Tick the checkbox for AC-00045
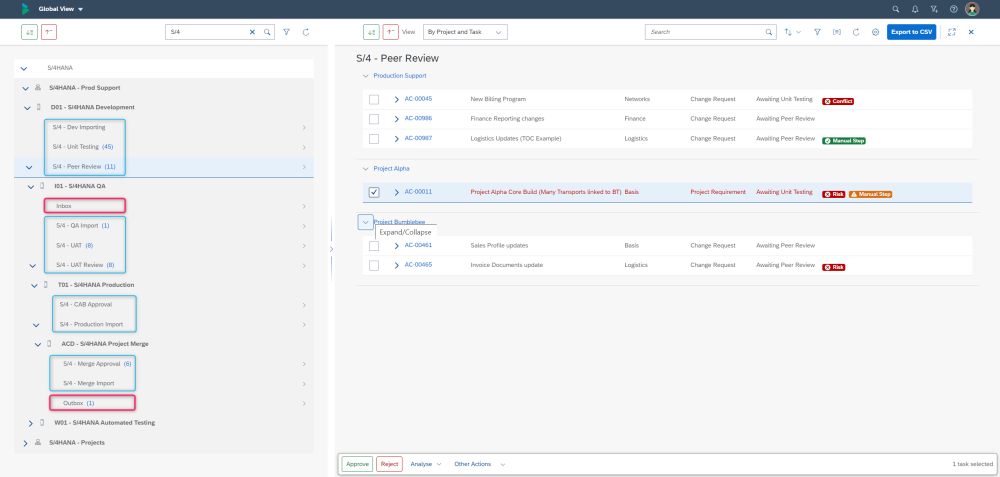Viewport: 1000px width, 477px height. [x=374, y=99]
